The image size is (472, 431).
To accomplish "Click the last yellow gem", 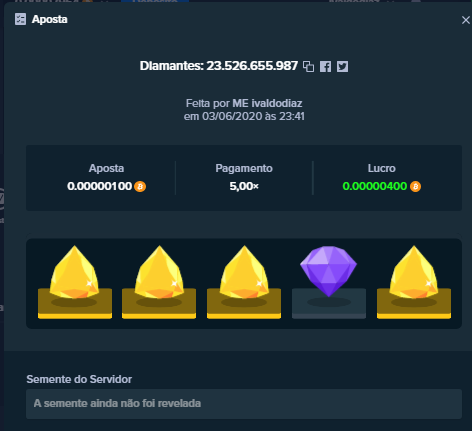I will point(414,272).
